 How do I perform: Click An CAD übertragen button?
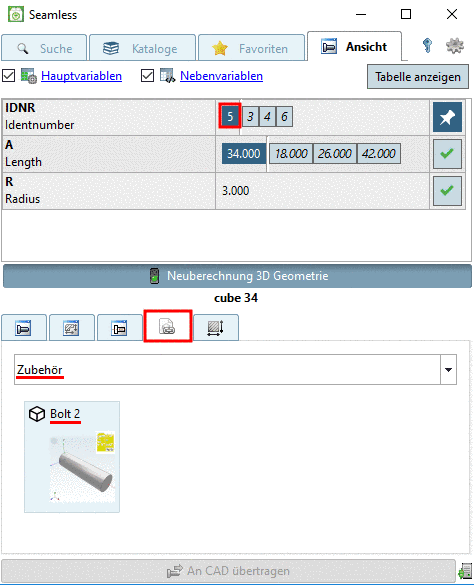(228, 571)
